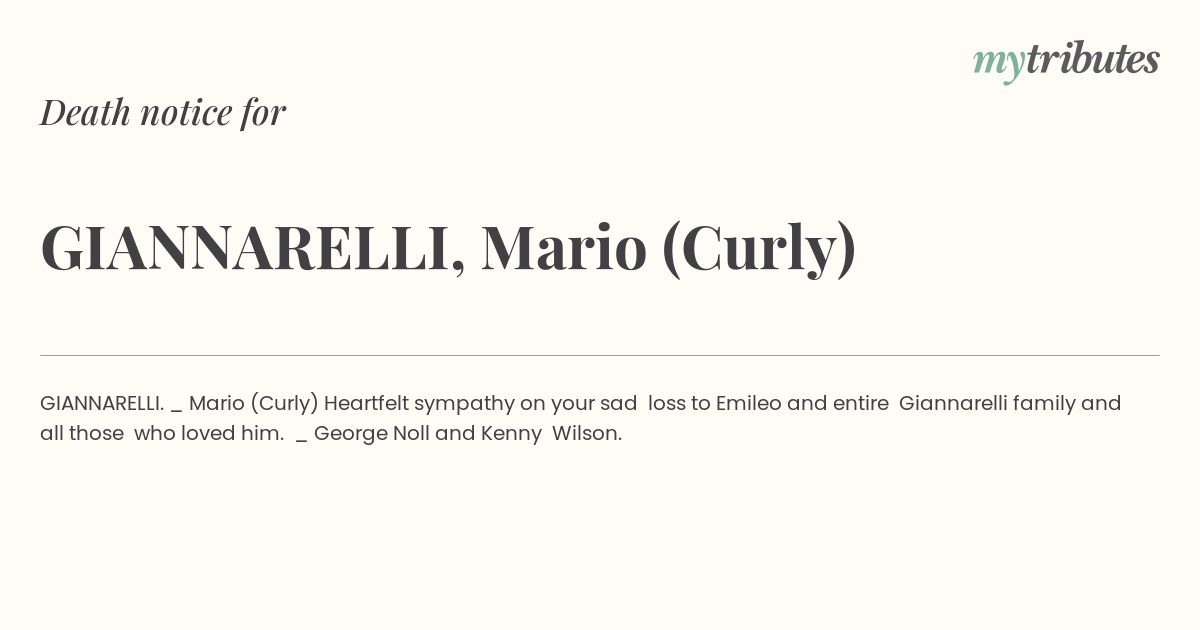The image size is (1200, 630).
Task: Click the name "Kenny Wilson."
Action: (x=551, y=434)
